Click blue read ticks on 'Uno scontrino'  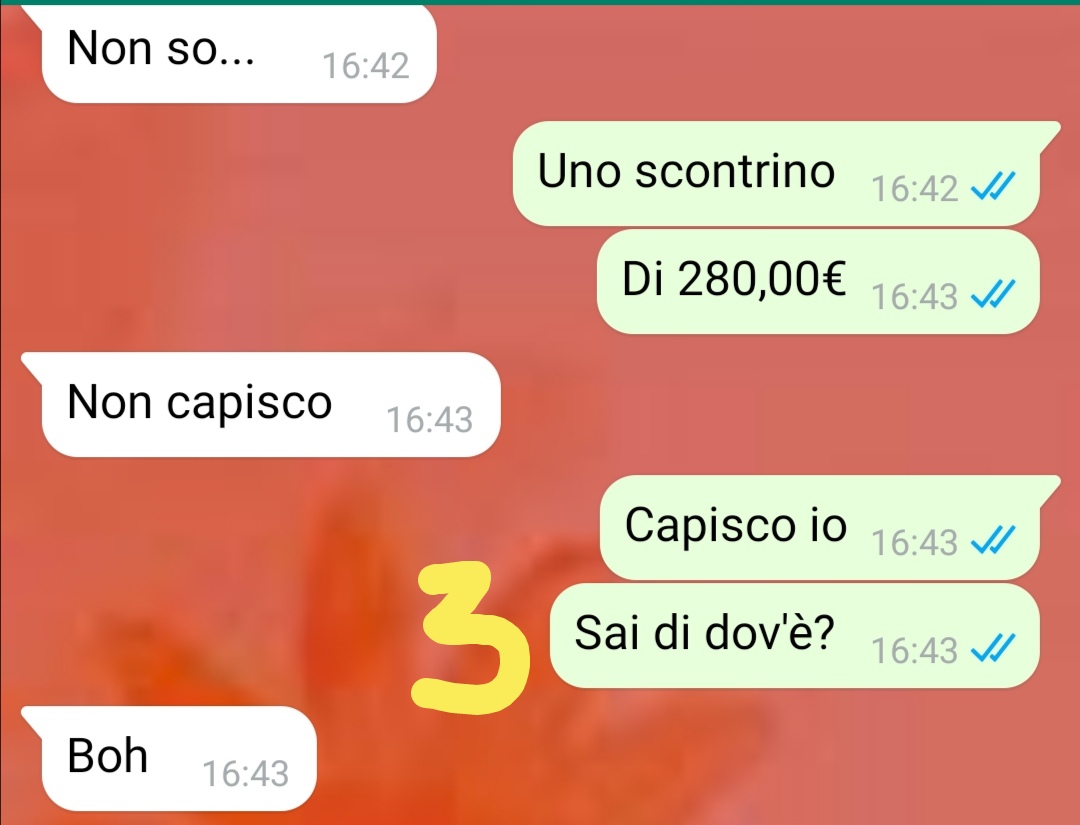[x=993, y=186]
